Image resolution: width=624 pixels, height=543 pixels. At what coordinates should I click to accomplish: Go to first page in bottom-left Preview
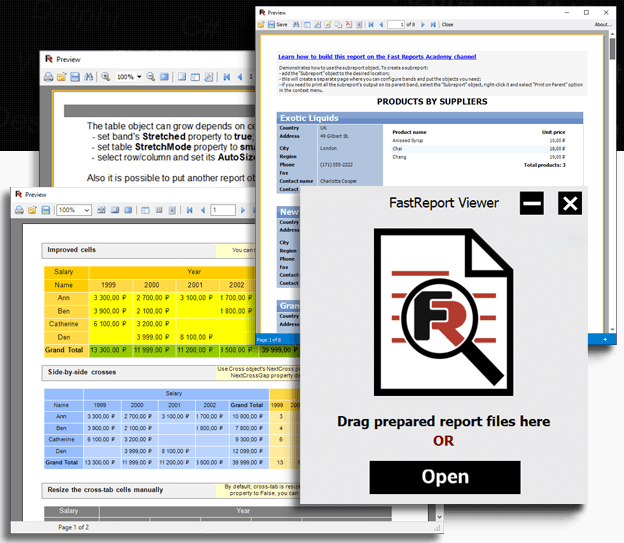coord(189,210)
